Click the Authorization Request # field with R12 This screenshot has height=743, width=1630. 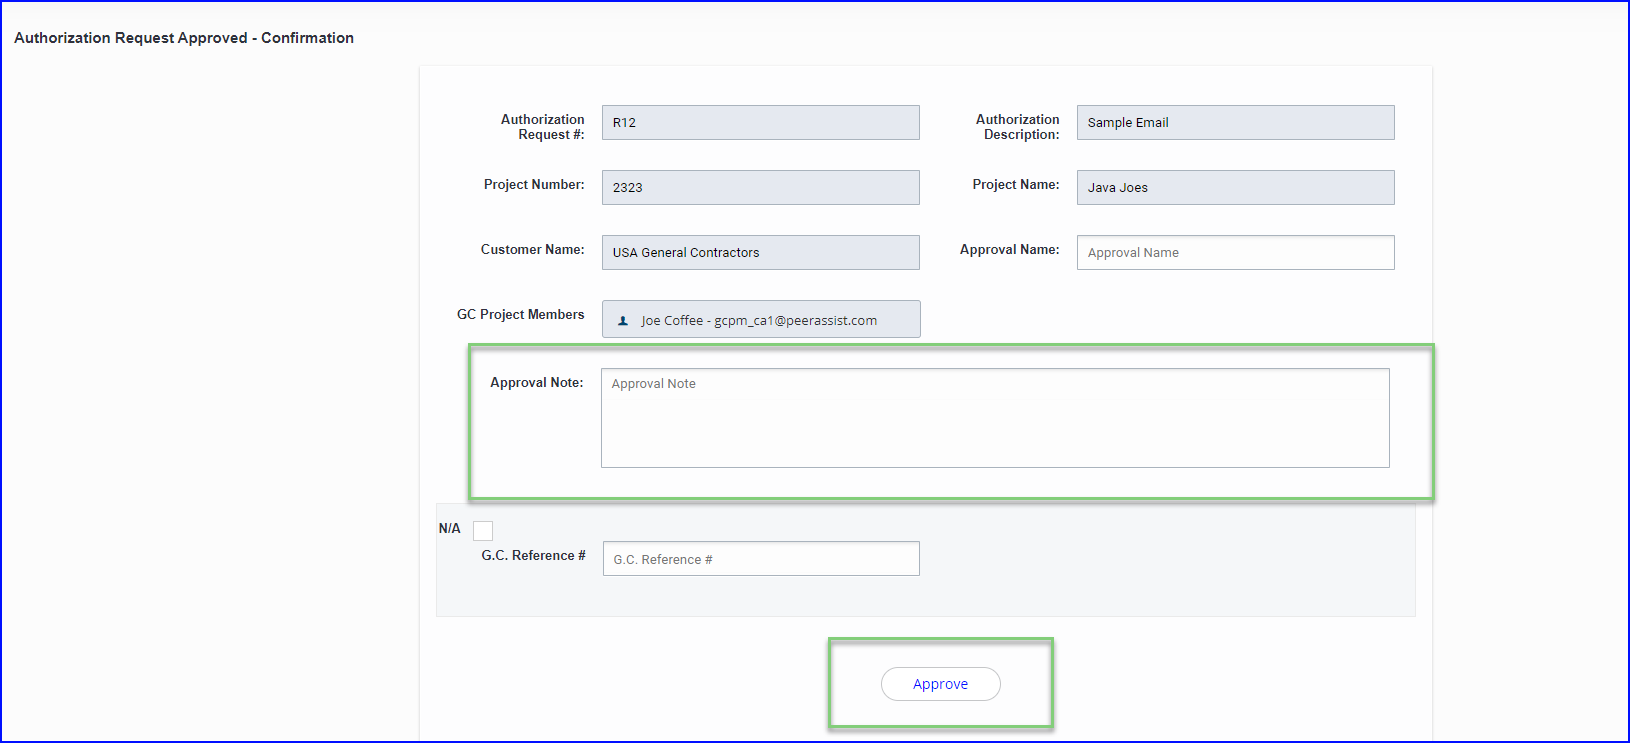(x=761, y=122)
